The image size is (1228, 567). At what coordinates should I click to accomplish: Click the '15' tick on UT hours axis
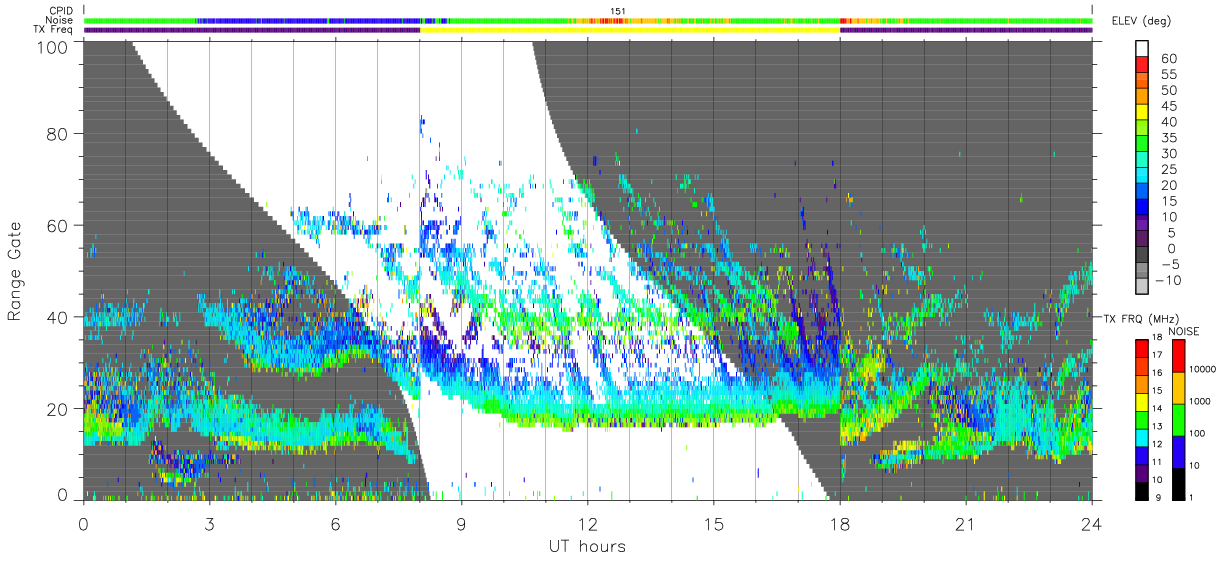[x=714, y=523]
